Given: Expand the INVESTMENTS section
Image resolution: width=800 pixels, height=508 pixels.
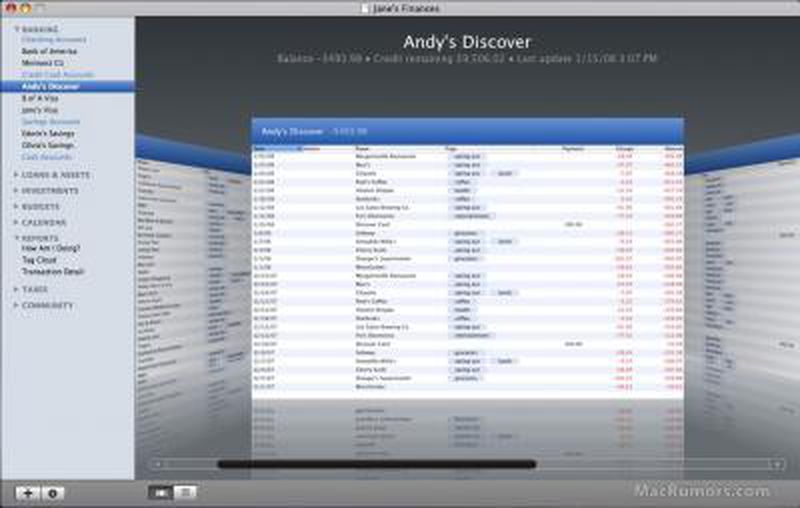Looking at the screenshot, I should pos(16,190).
